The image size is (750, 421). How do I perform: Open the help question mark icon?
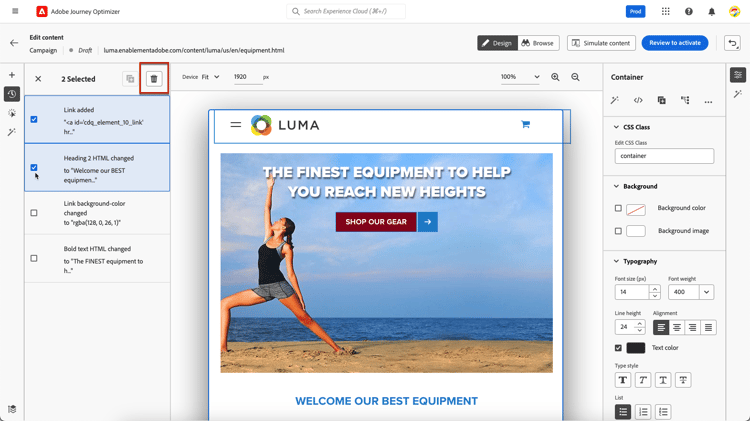click(x=688, y=11)
